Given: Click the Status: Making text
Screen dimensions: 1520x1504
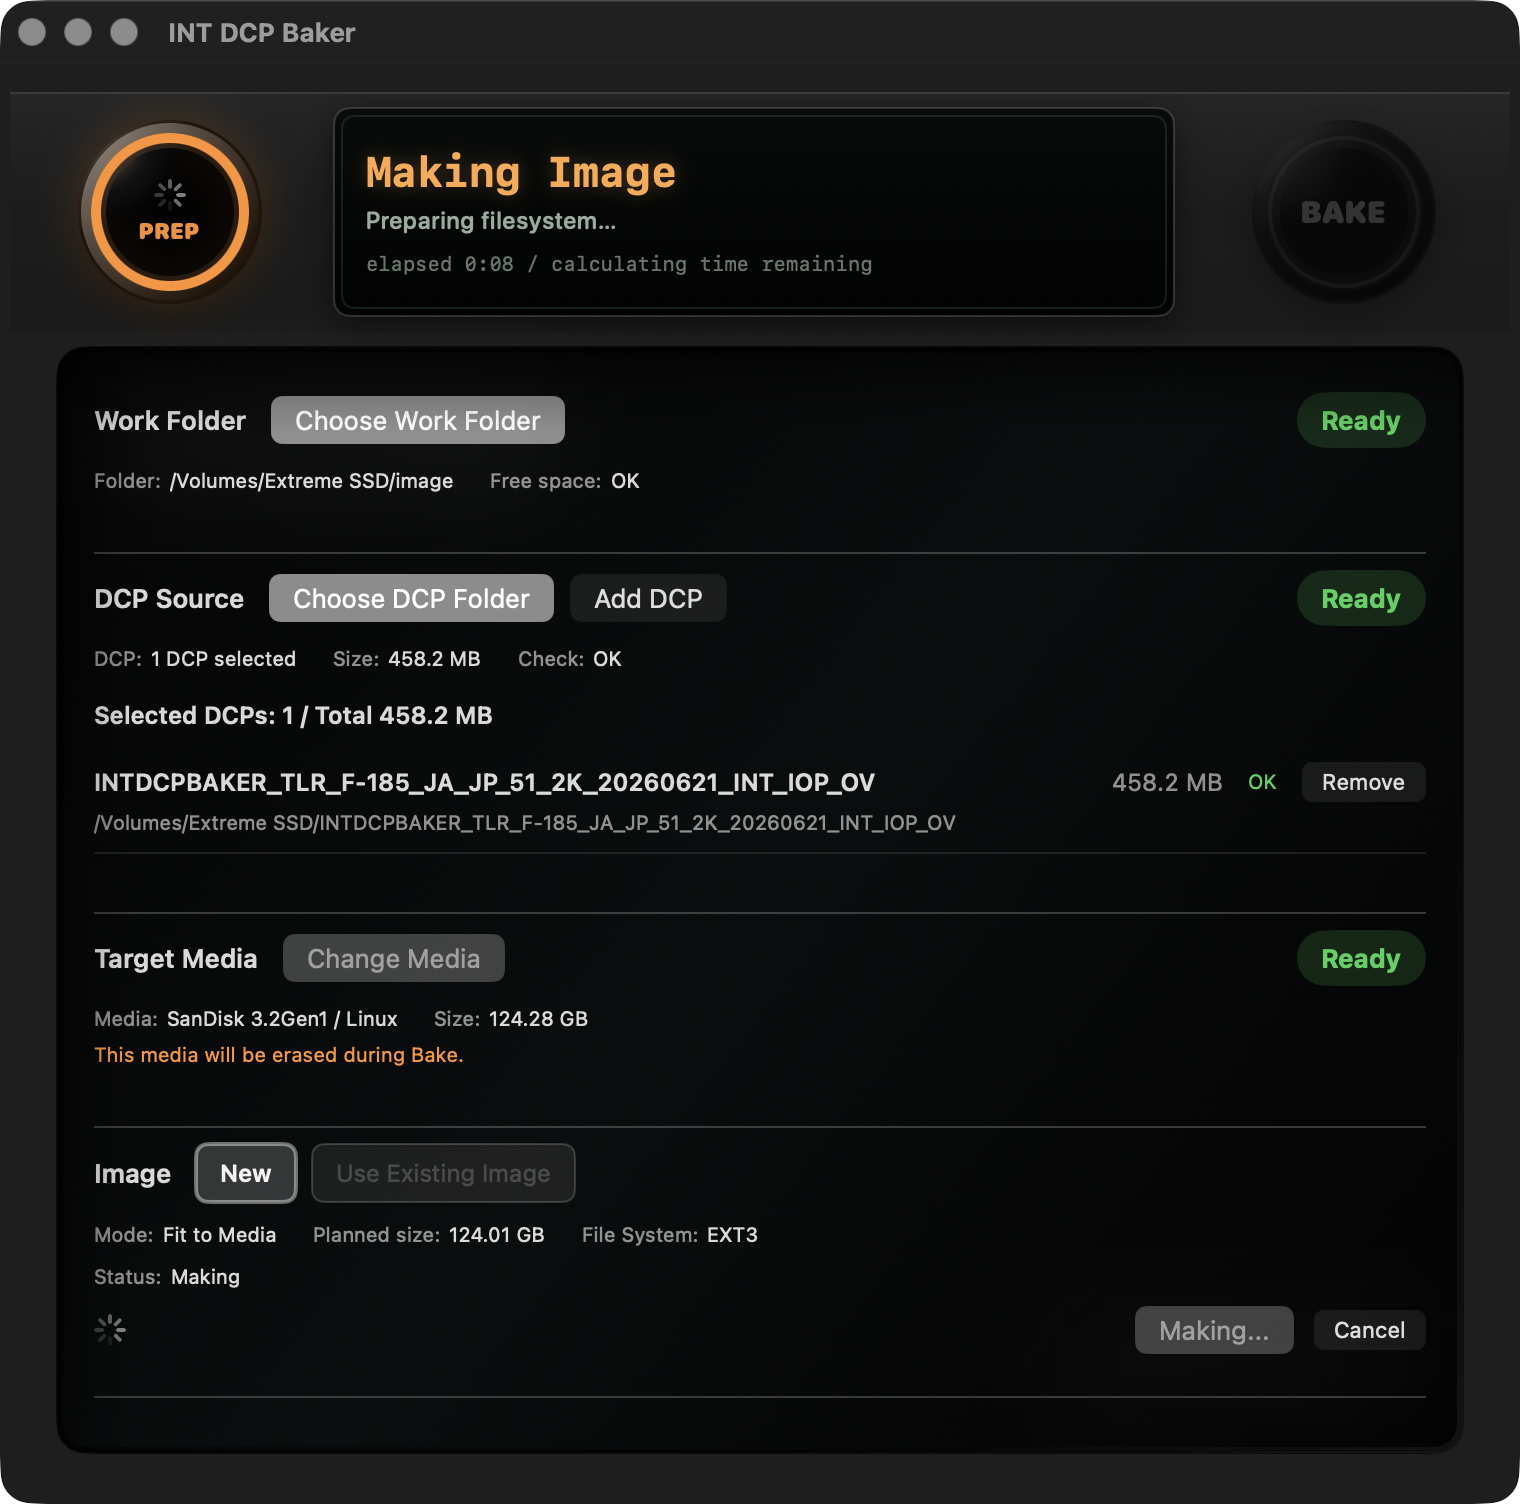Looking at the screenshot, I should pos(167,1277).
